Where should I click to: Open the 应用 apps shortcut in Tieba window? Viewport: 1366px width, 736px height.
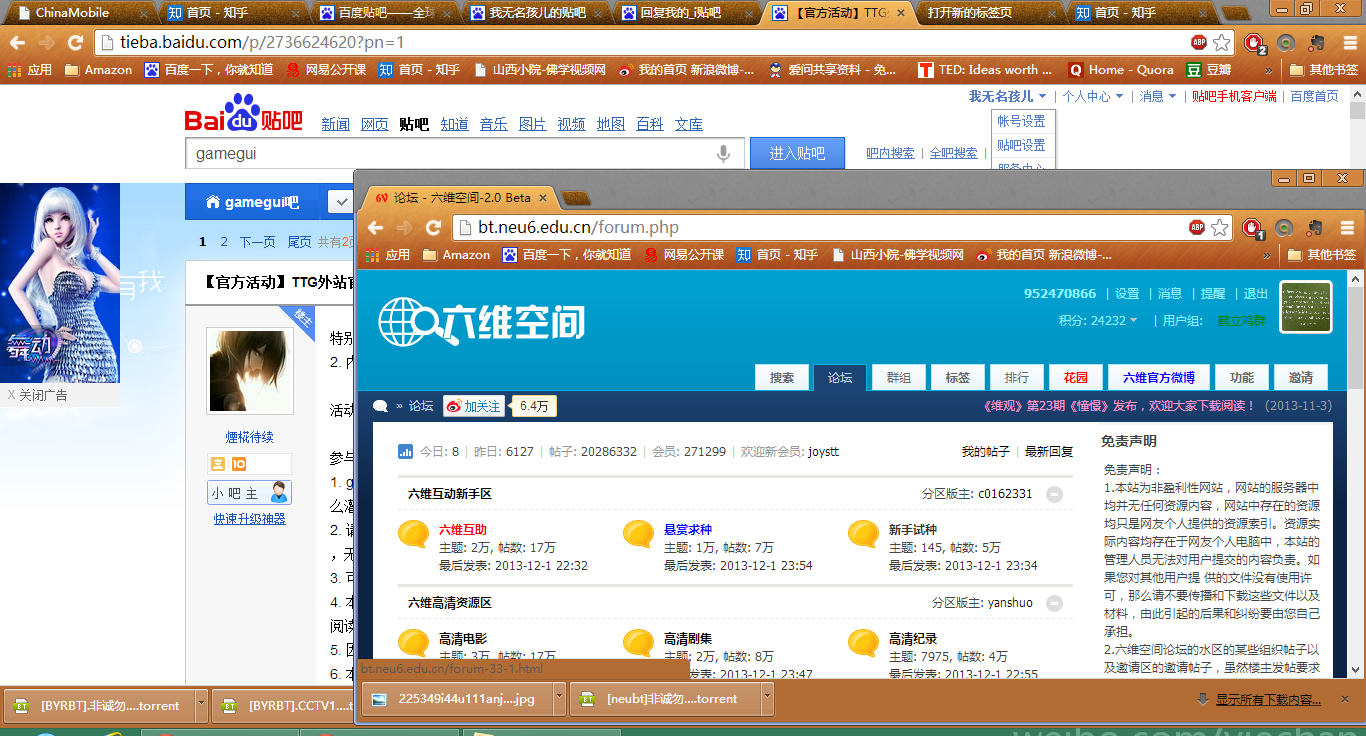click(29, 70)
